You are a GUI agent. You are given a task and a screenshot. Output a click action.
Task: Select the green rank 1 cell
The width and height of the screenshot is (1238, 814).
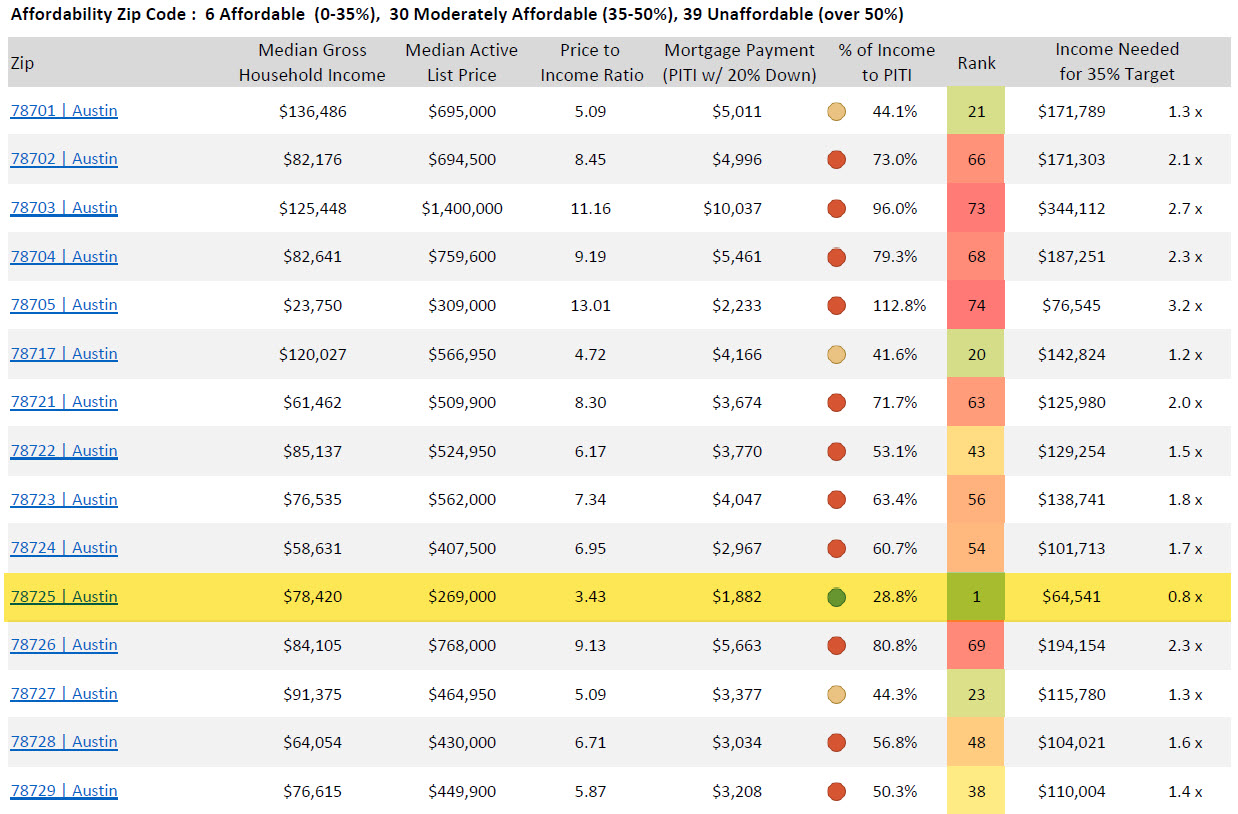[x=976, y=597]
